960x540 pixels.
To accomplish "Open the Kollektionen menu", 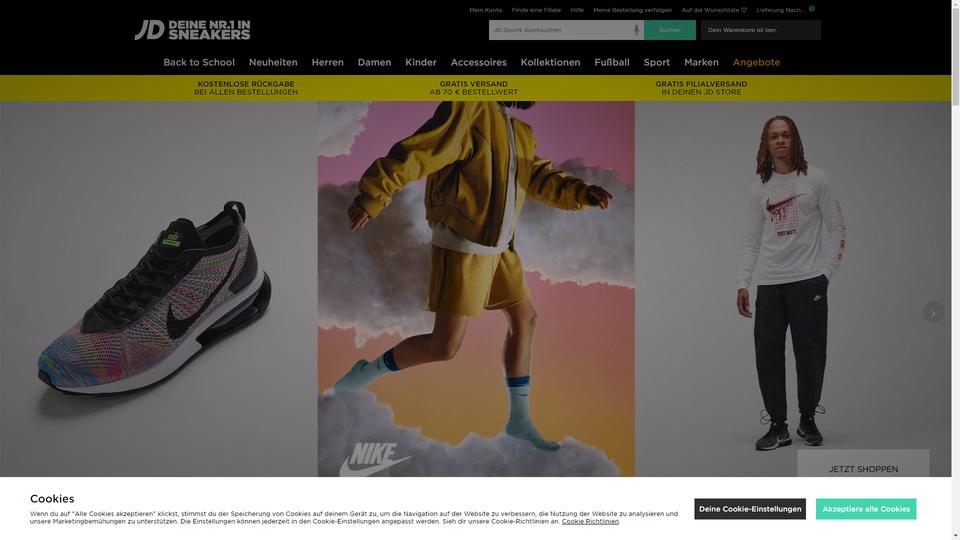I will [550, 62].
